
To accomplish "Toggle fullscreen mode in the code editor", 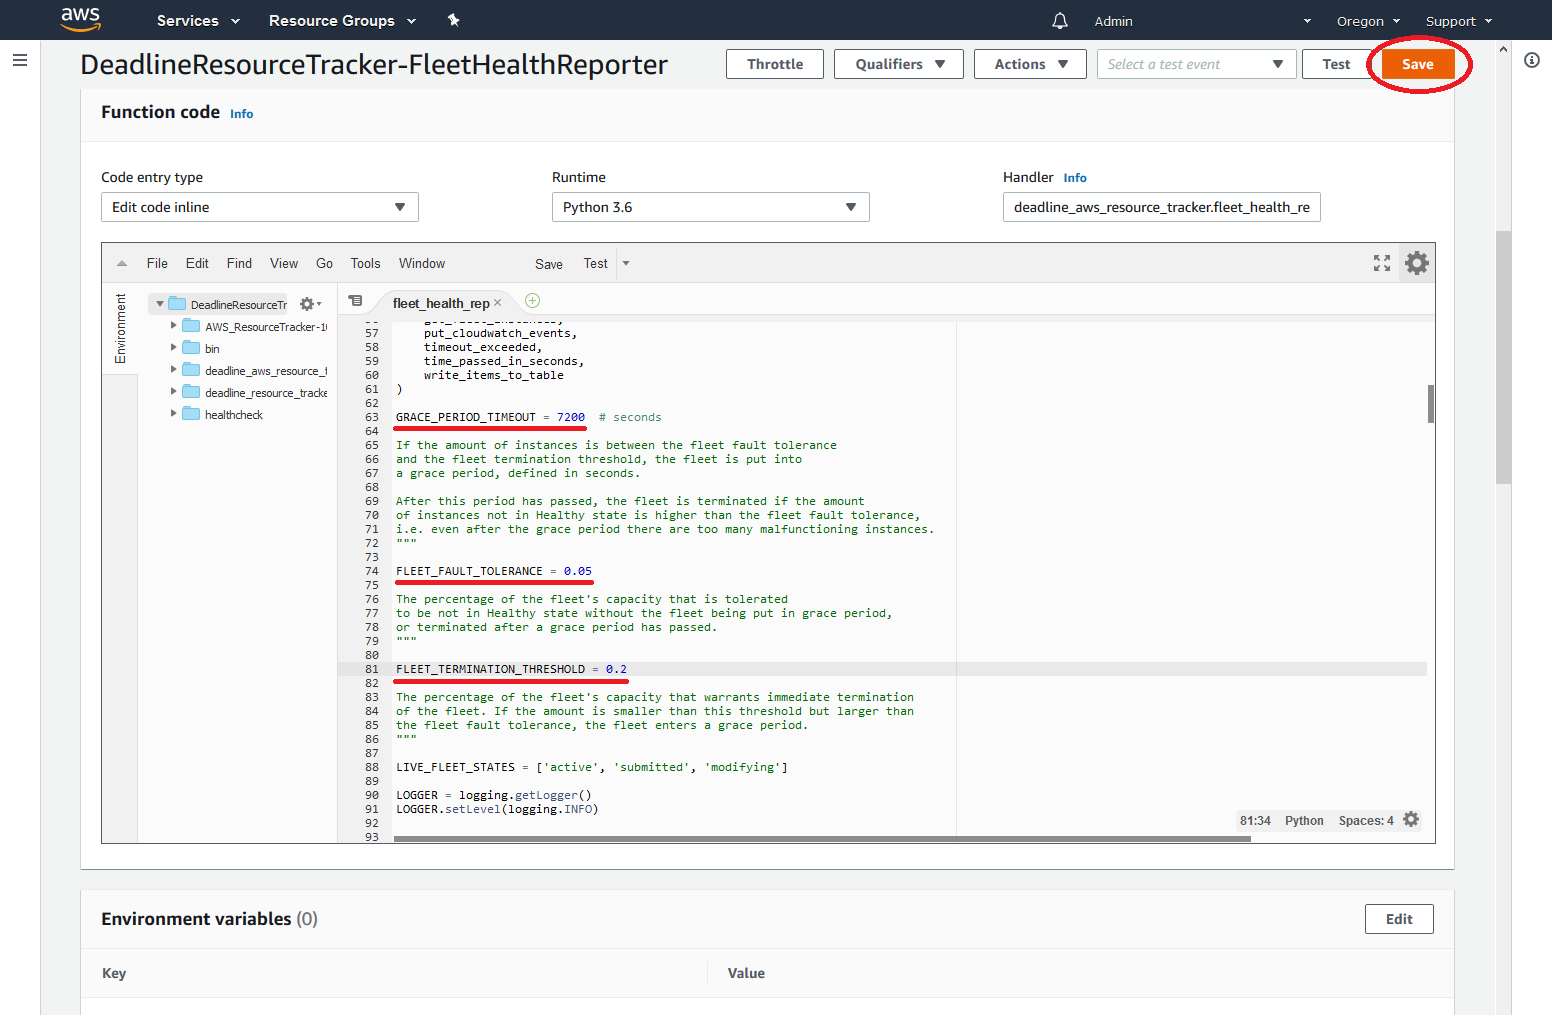I will [1382, 263].
